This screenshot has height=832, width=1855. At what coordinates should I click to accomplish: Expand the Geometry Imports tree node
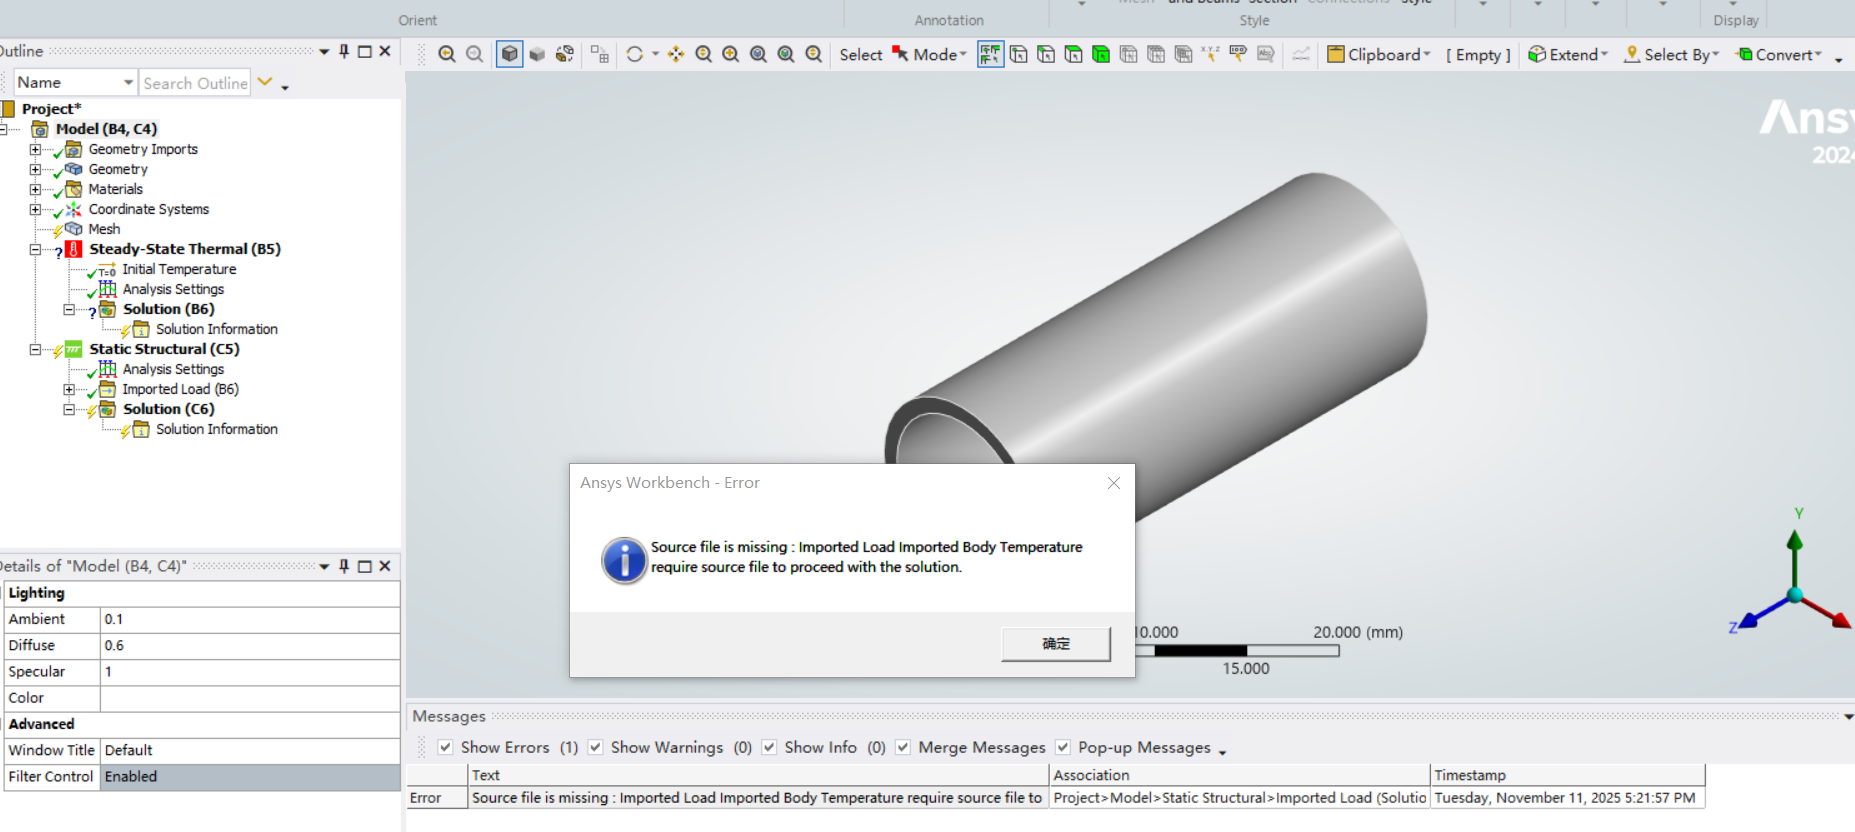tap(35, 150)
